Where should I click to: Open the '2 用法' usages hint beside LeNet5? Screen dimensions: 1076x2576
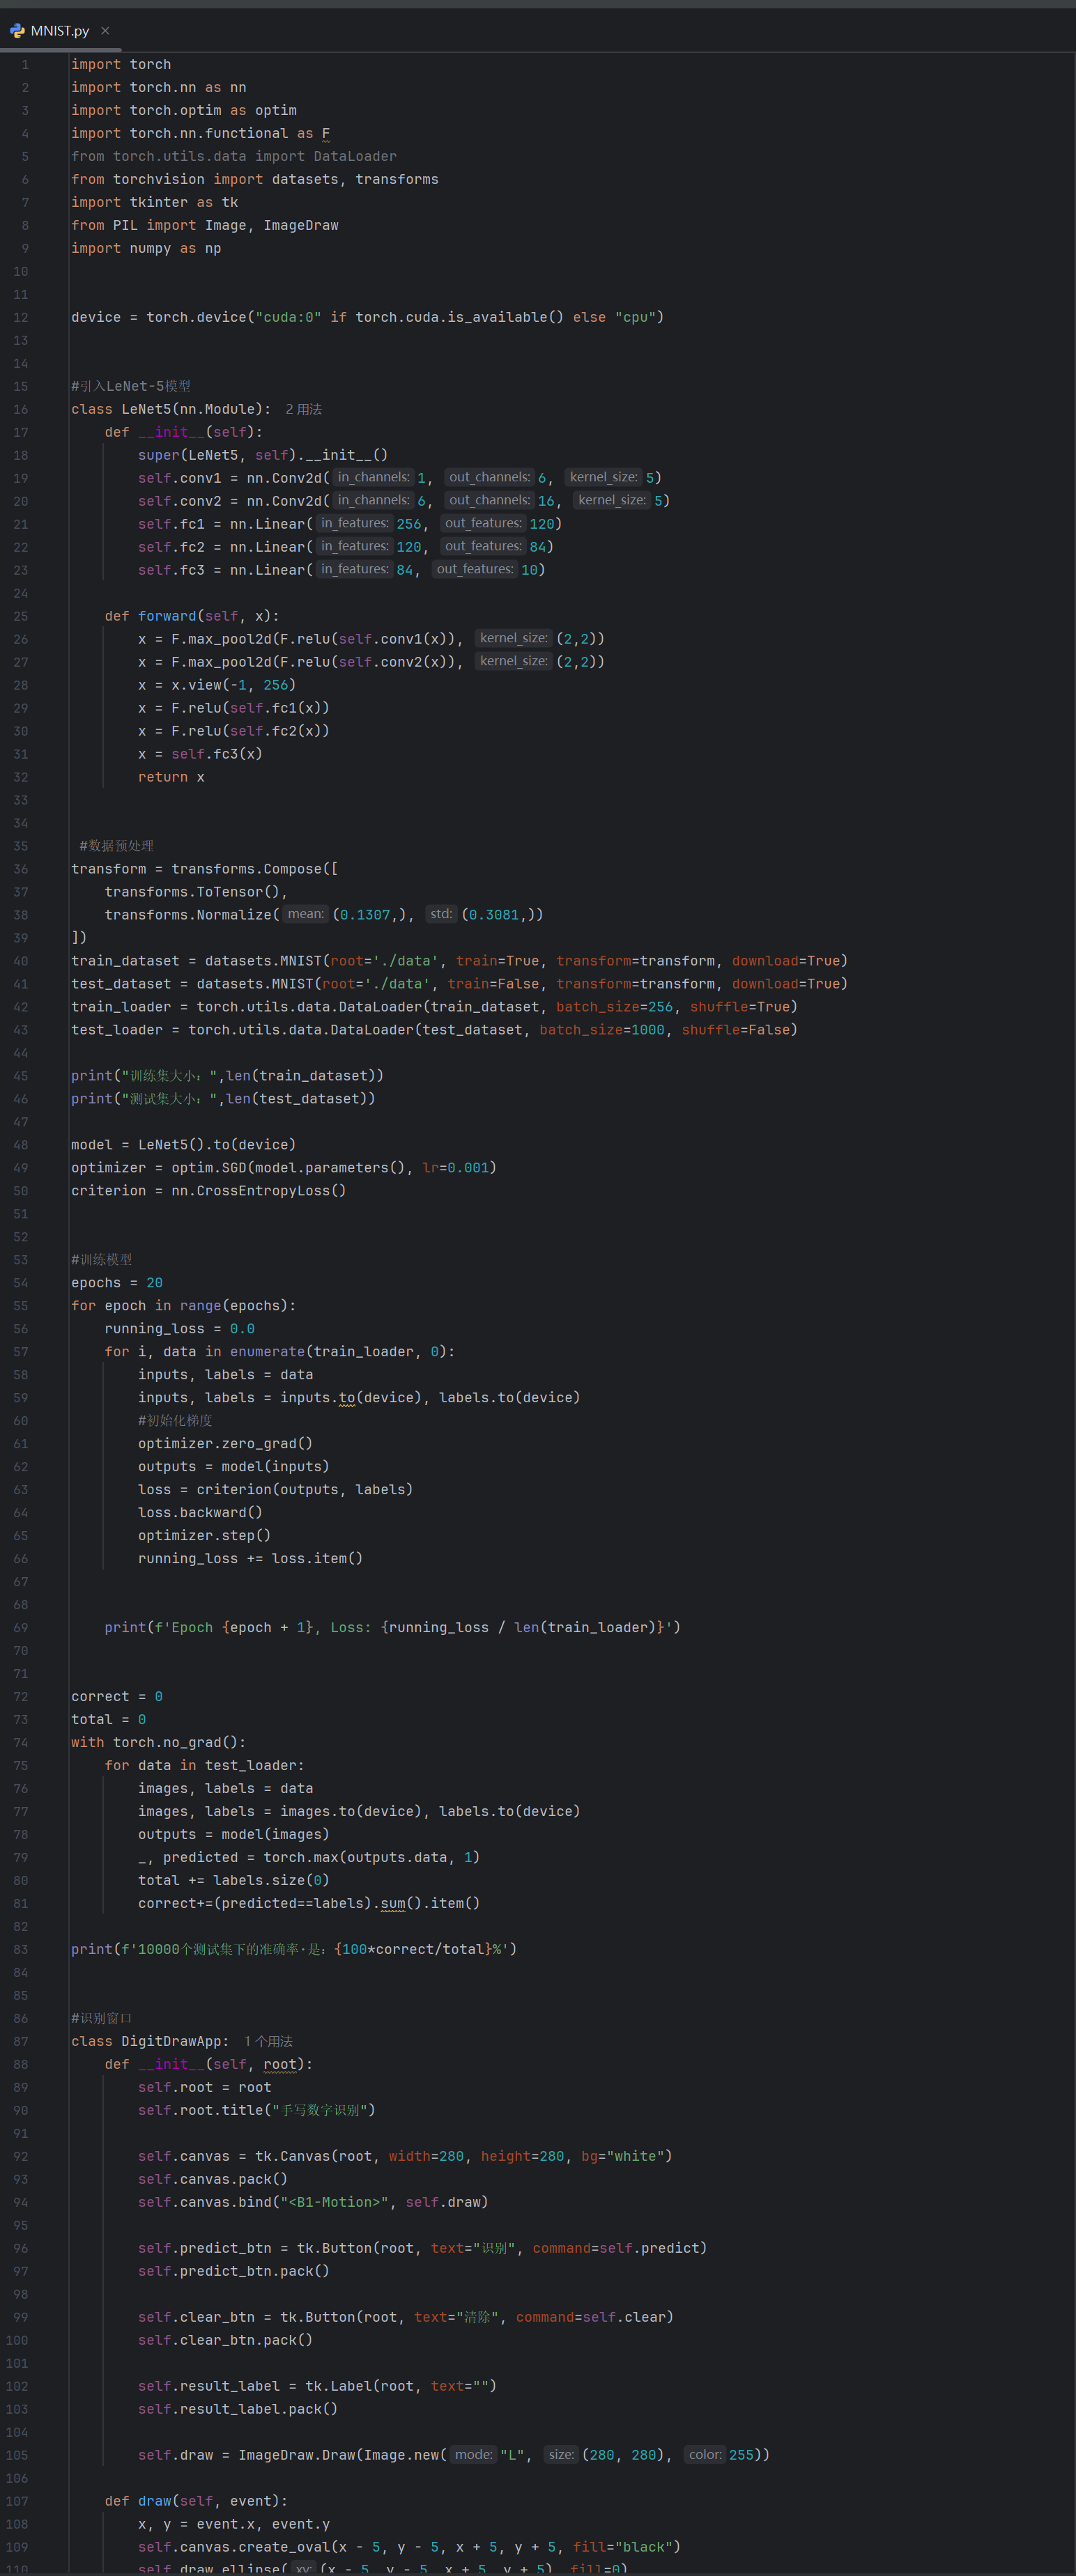tap(303, 410)
